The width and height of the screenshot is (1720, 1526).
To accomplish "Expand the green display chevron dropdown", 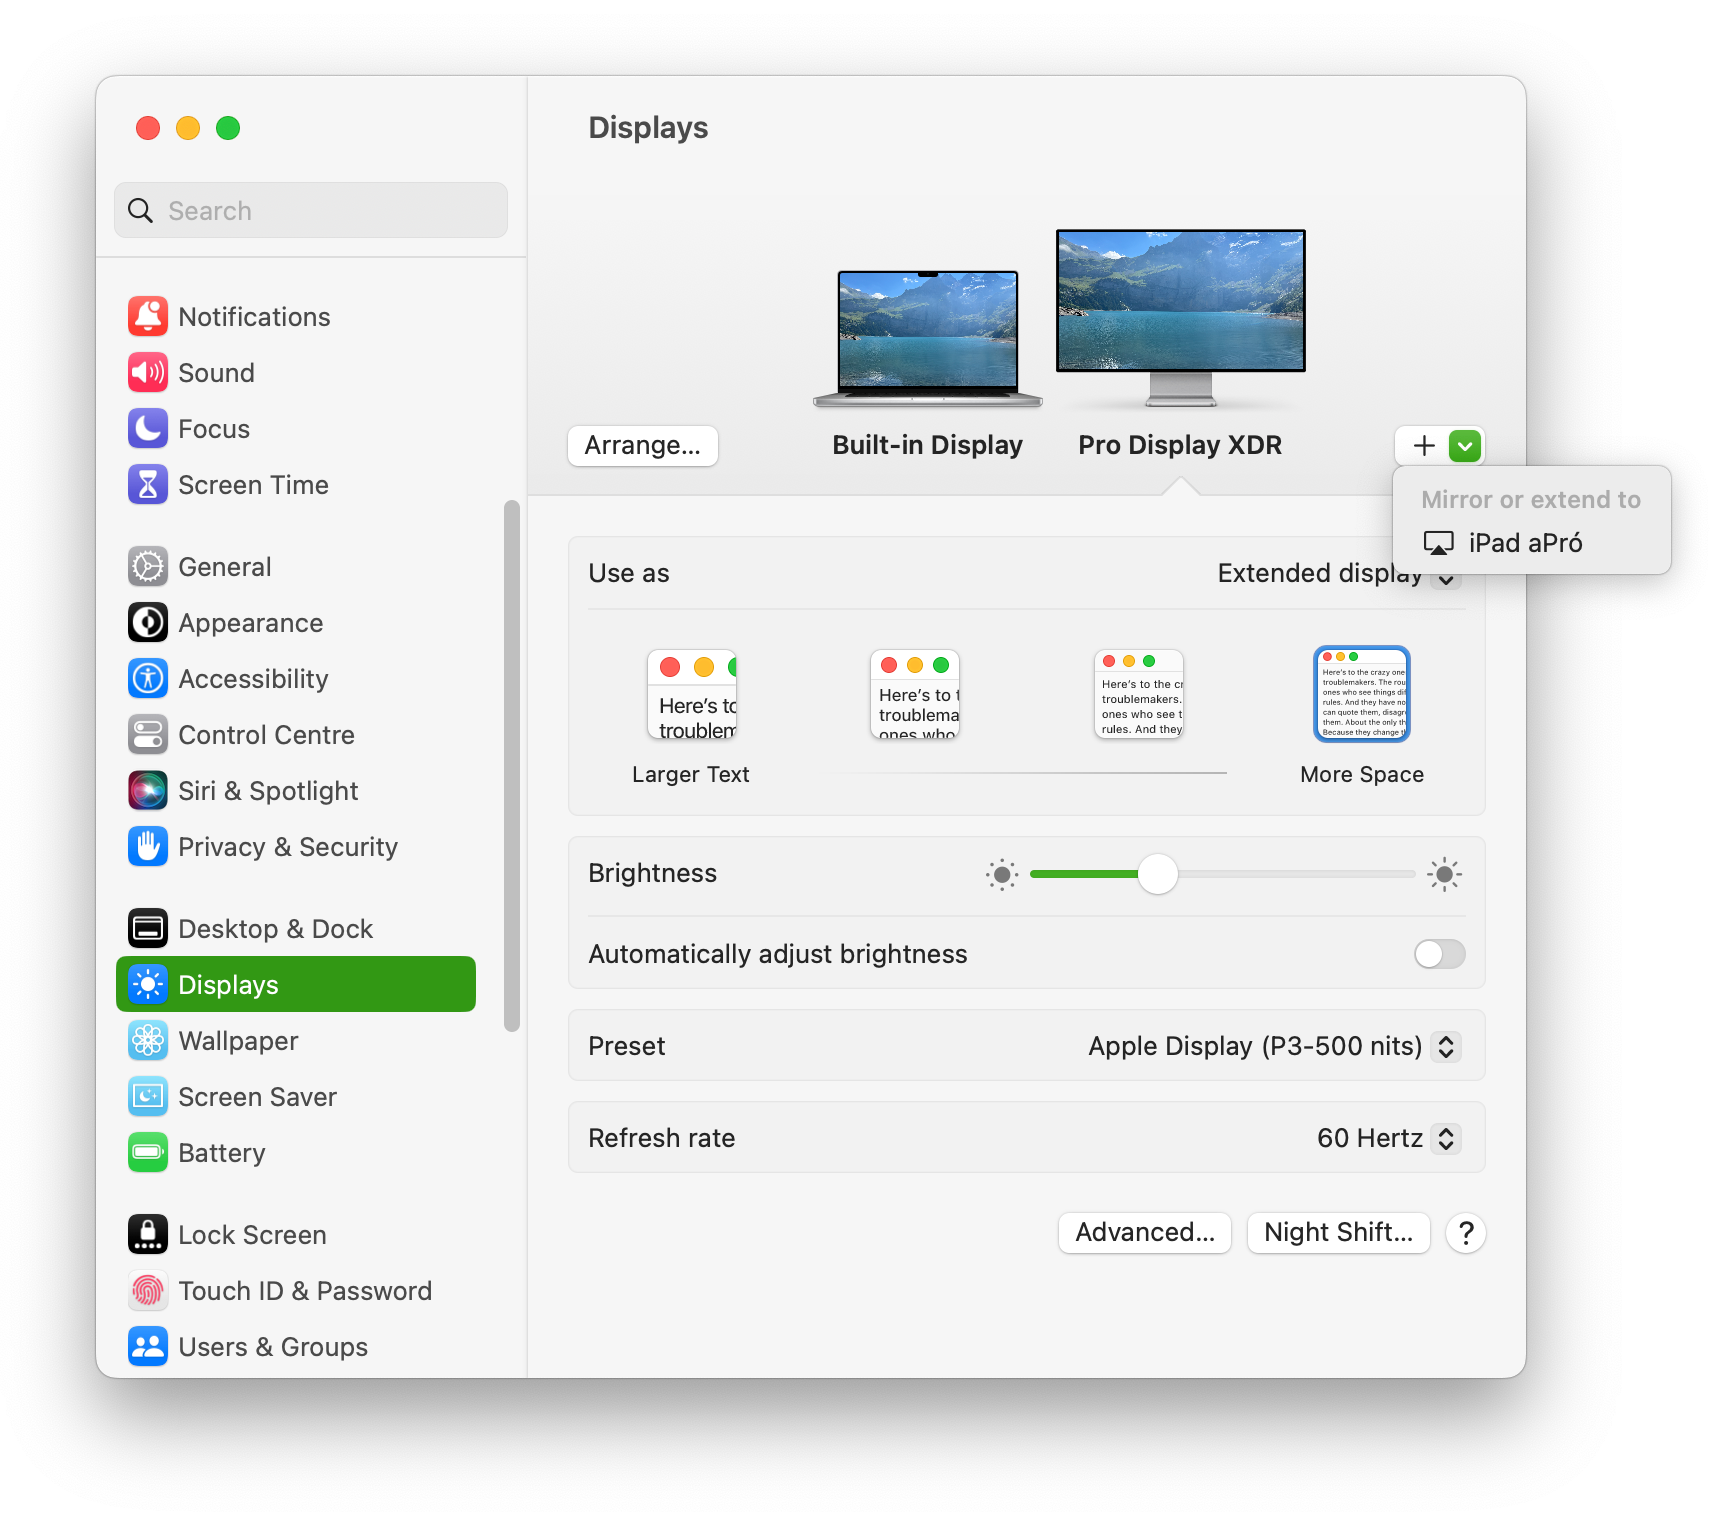I will [x=1465, y=446].
